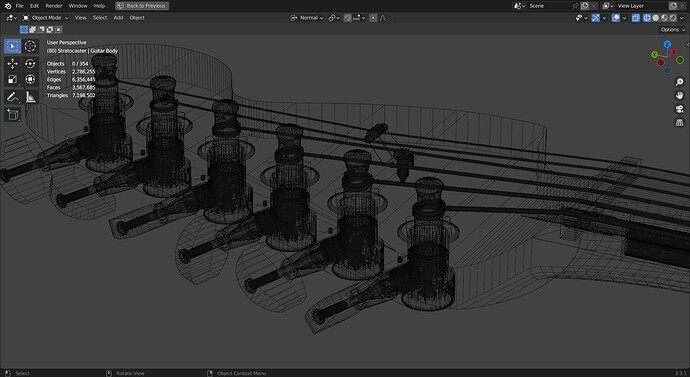The width and height of the screenshot is (690, 377).
Task: Create a new scene
Action: 585,6
